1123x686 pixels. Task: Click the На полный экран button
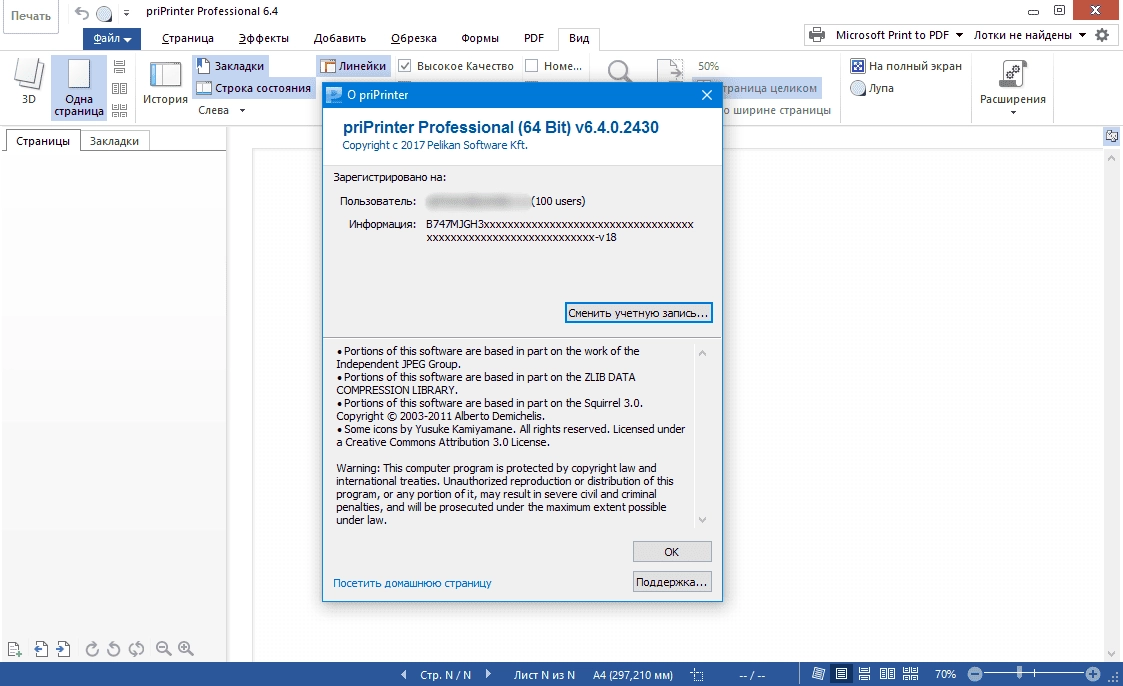(906, 66)
